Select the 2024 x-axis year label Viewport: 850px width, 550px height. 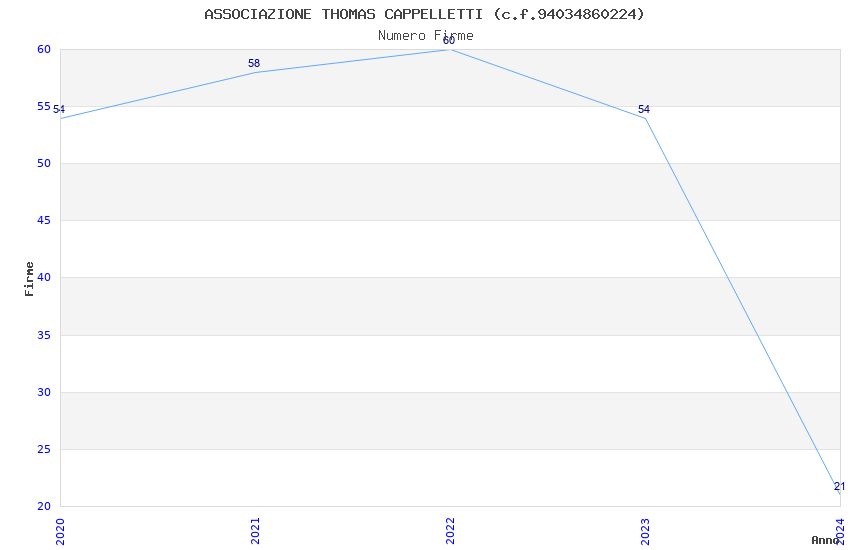point(840,531)
